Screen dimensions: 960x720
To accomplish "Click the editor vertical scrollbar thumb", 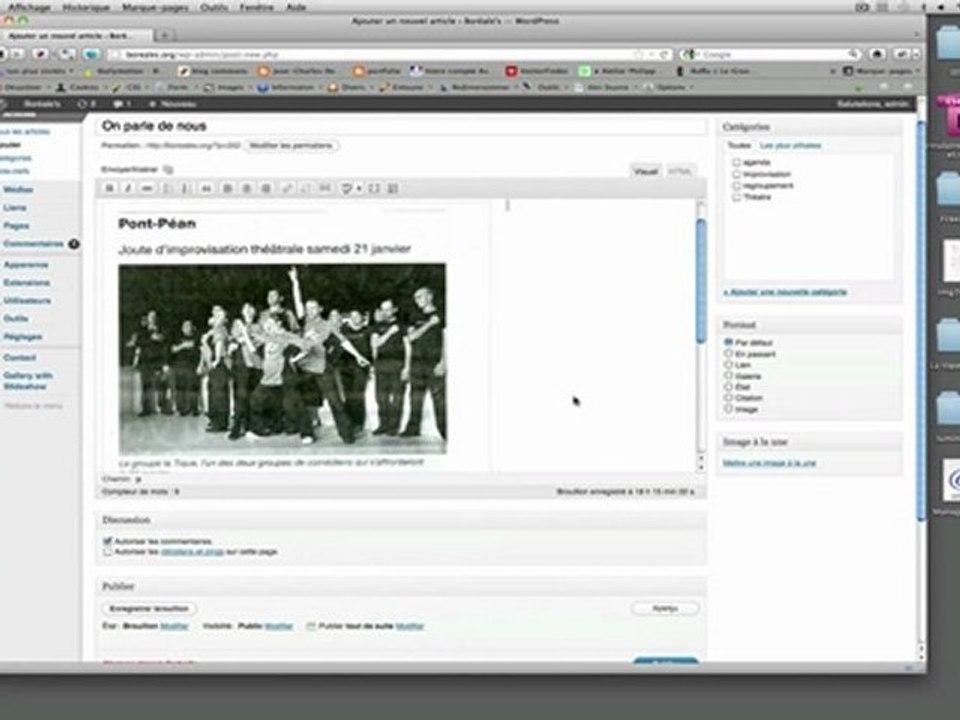I will tap(701, 280).
